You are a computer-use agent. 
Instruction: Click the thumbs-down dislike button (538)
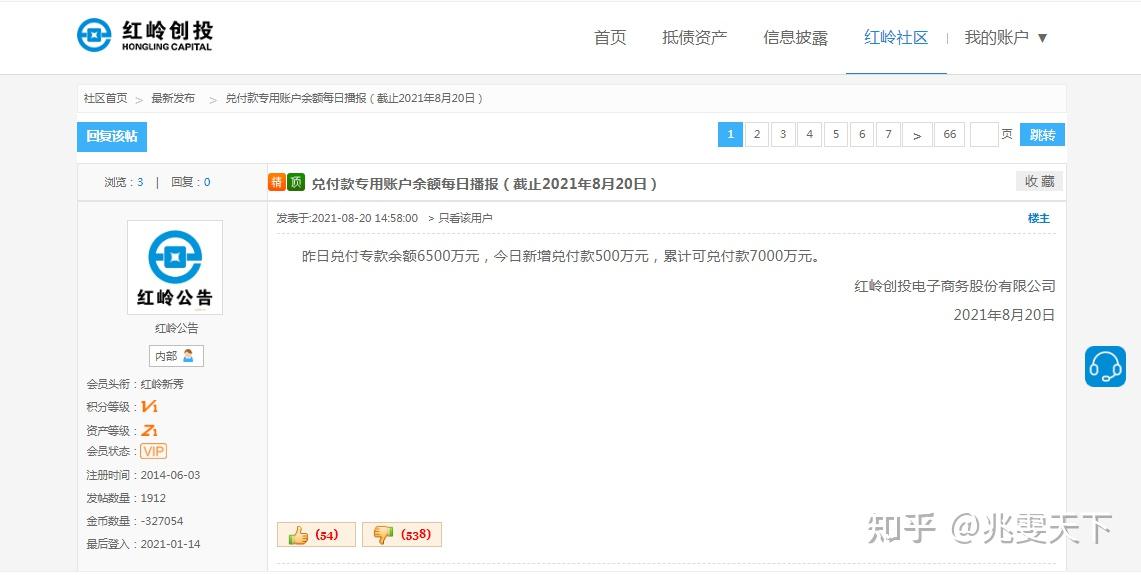[402, 535]
